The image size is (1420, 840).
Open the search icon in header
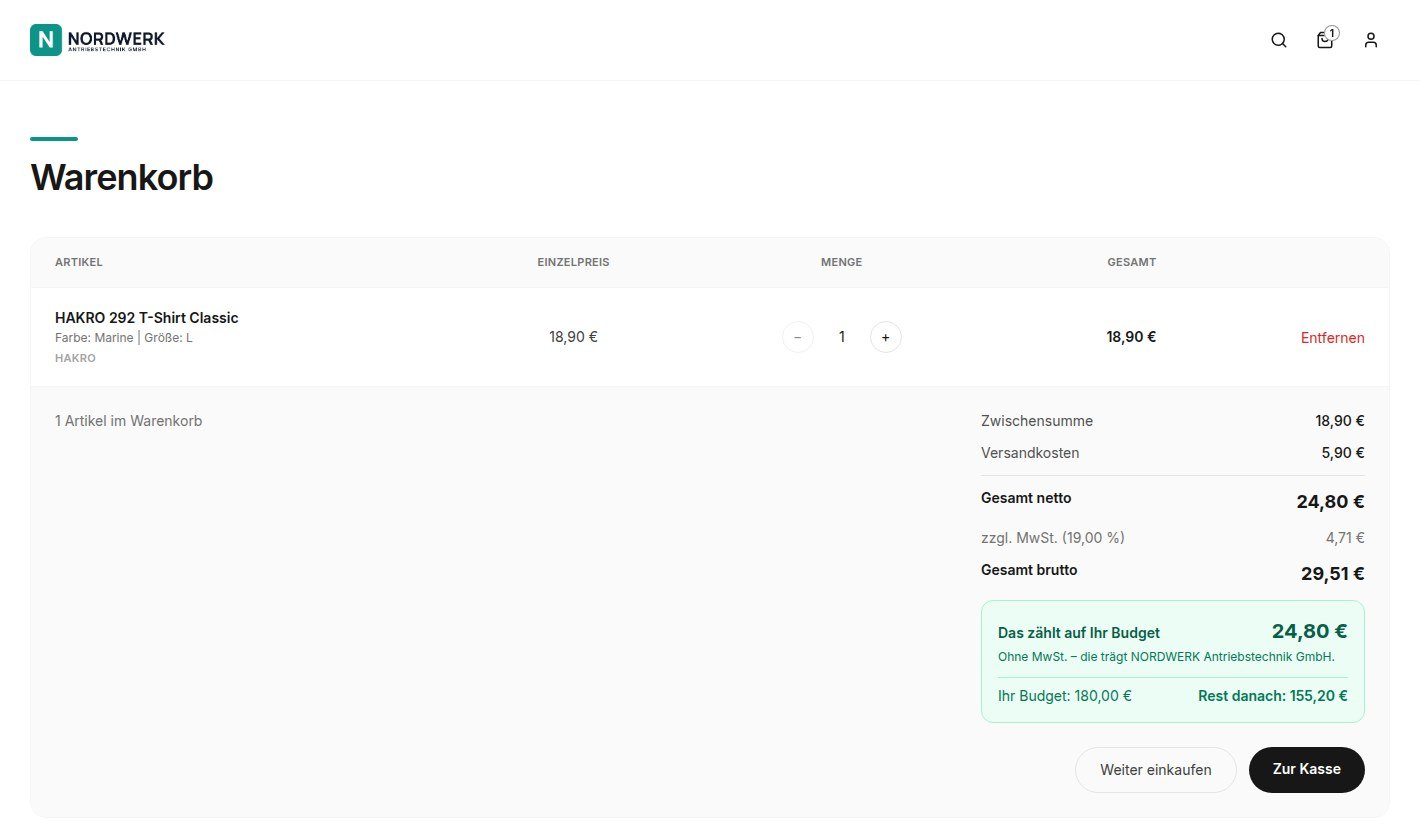[x=1279, y=40]
